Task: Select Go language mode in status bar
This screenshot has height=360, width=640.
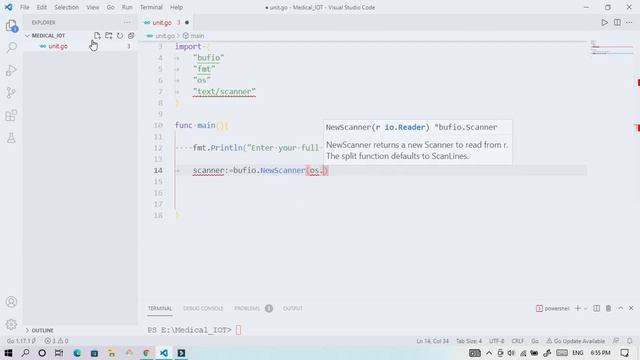Action: (x=535, y=341)
